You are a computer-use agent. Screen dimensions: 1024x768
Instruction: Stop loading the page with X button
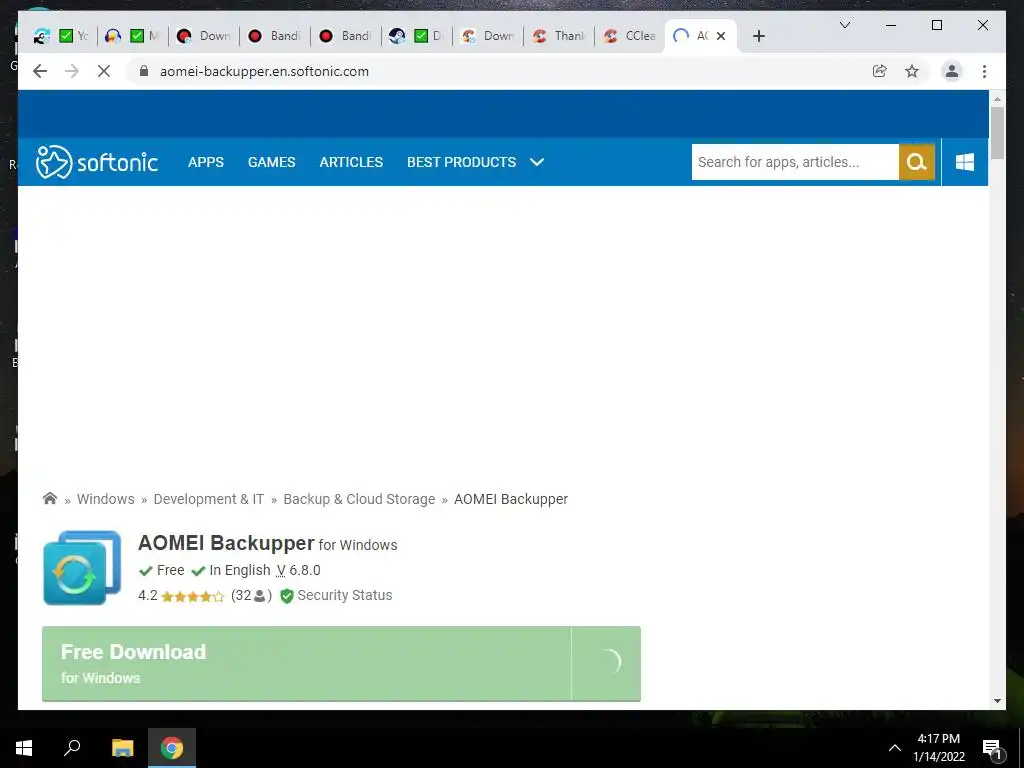pyautogui.click(x=104, y=71)
